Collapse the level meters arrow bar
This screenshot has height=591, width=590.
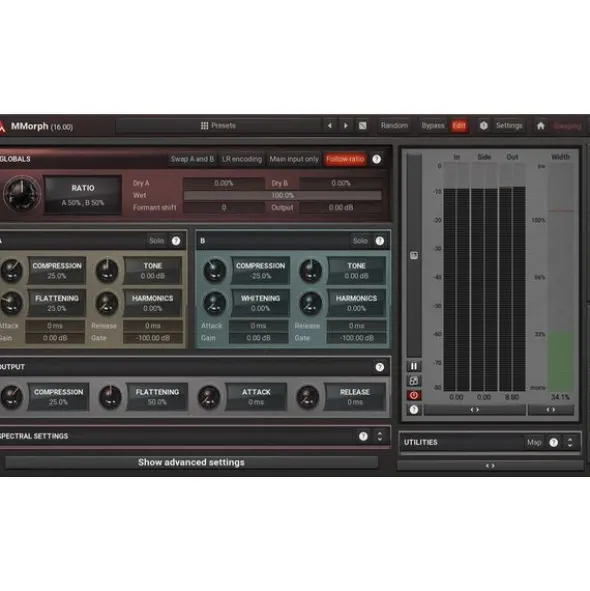click(x=475, y=410)
